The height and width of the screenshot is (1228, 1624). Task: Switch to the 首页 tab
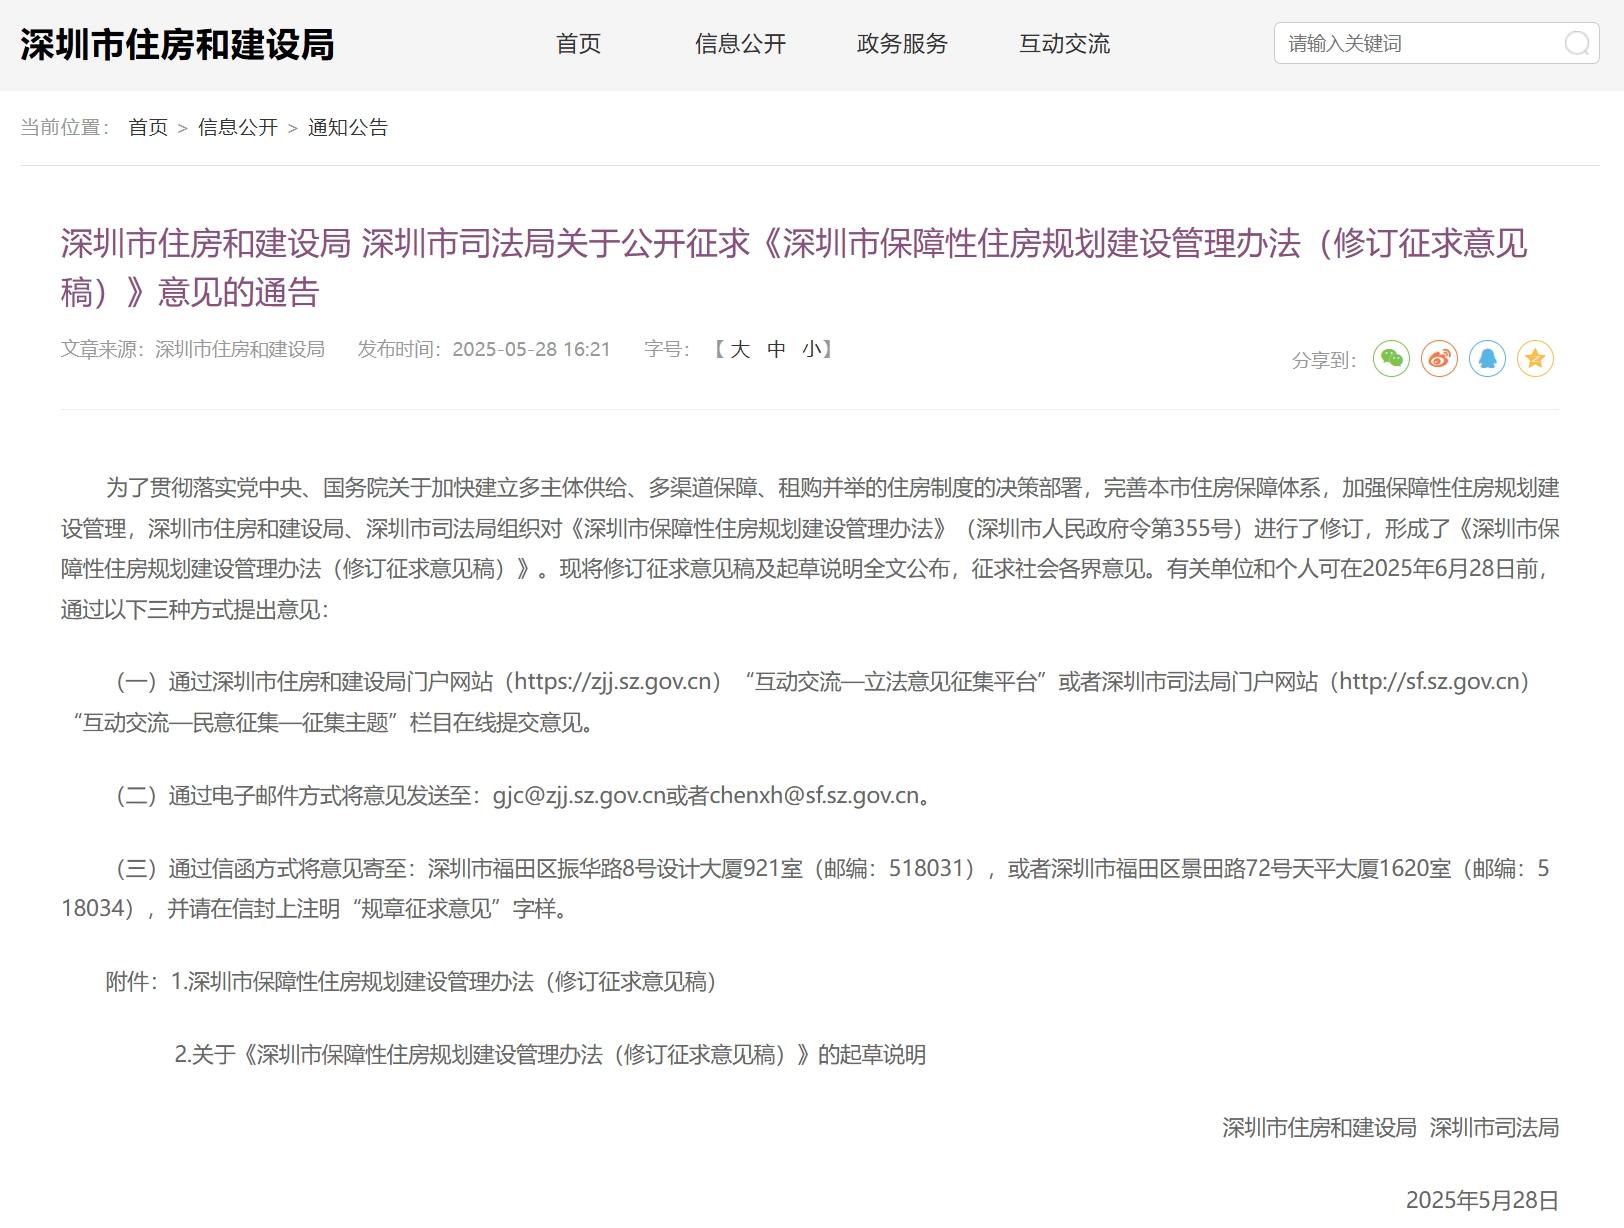click(x=579, y=44)
